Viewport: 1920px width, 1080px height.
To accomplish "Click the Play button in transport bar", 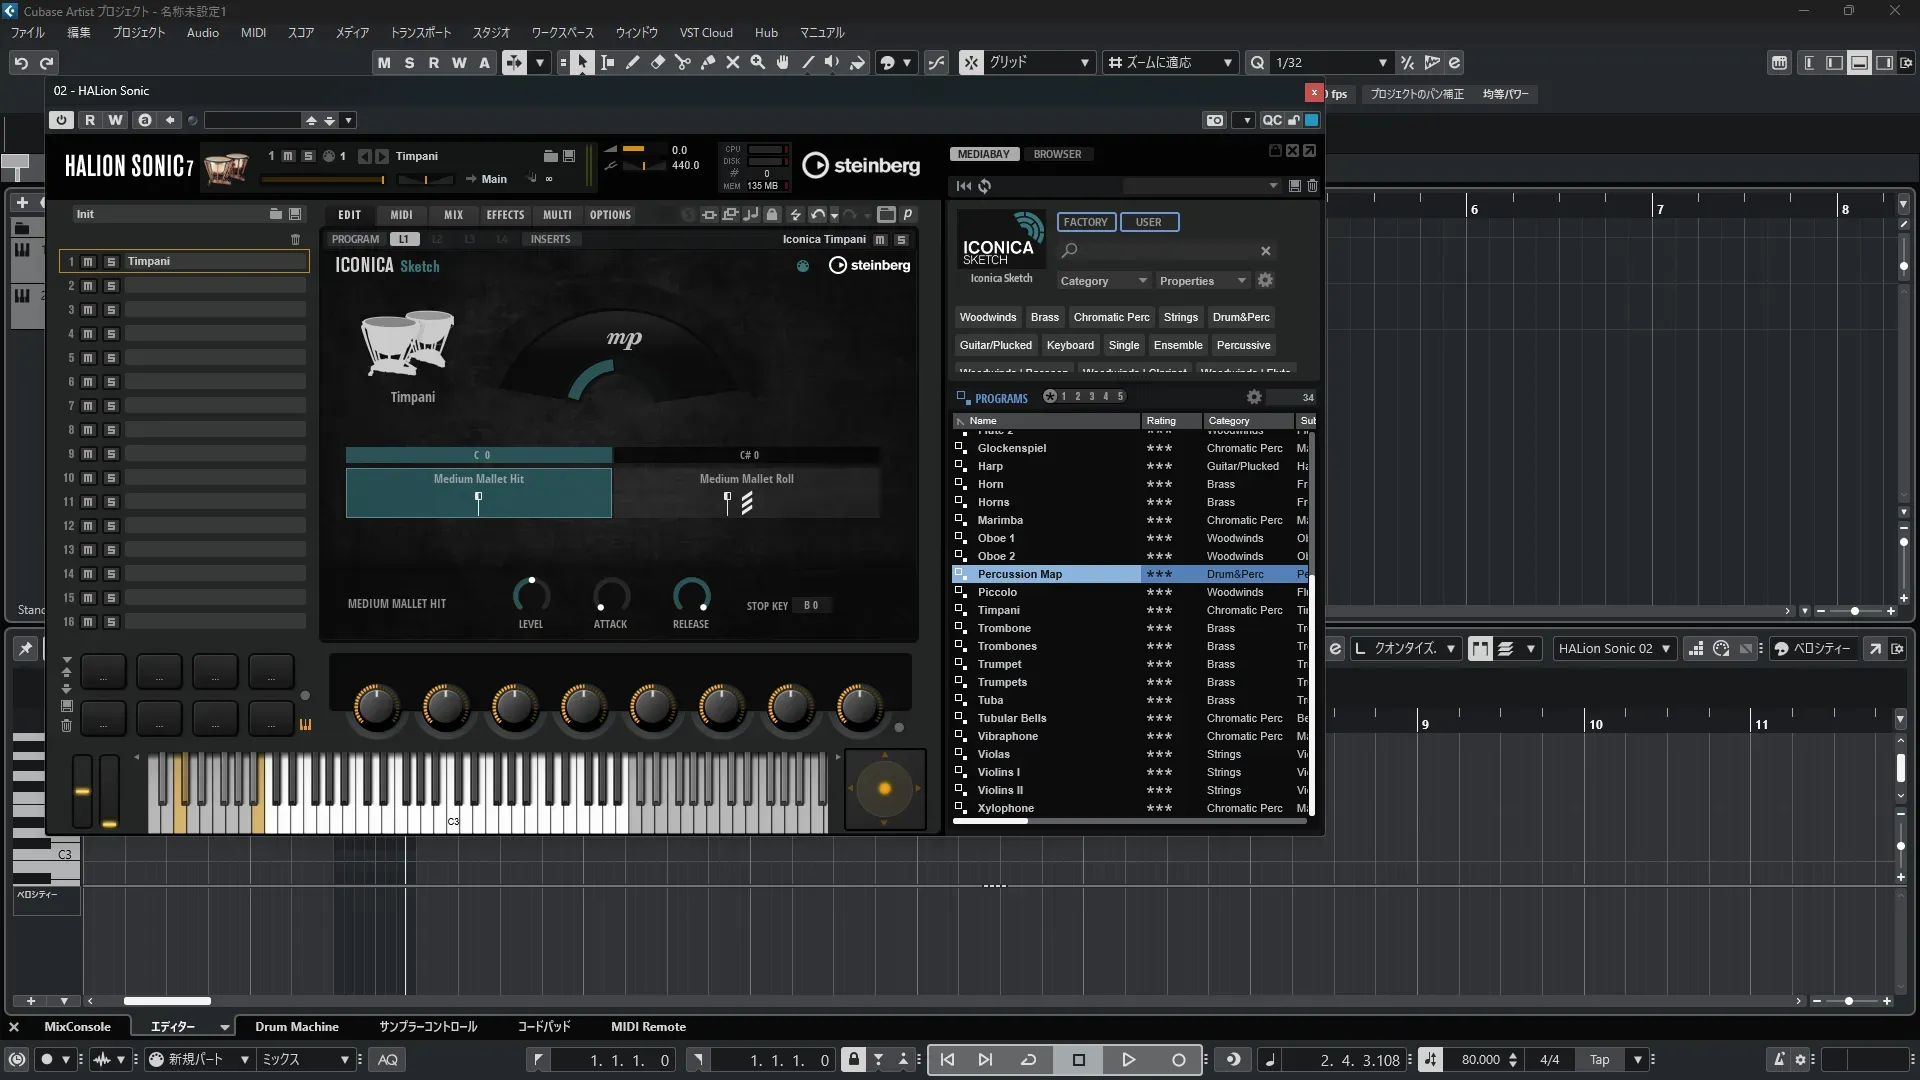I will (x=1128, y=1060).
